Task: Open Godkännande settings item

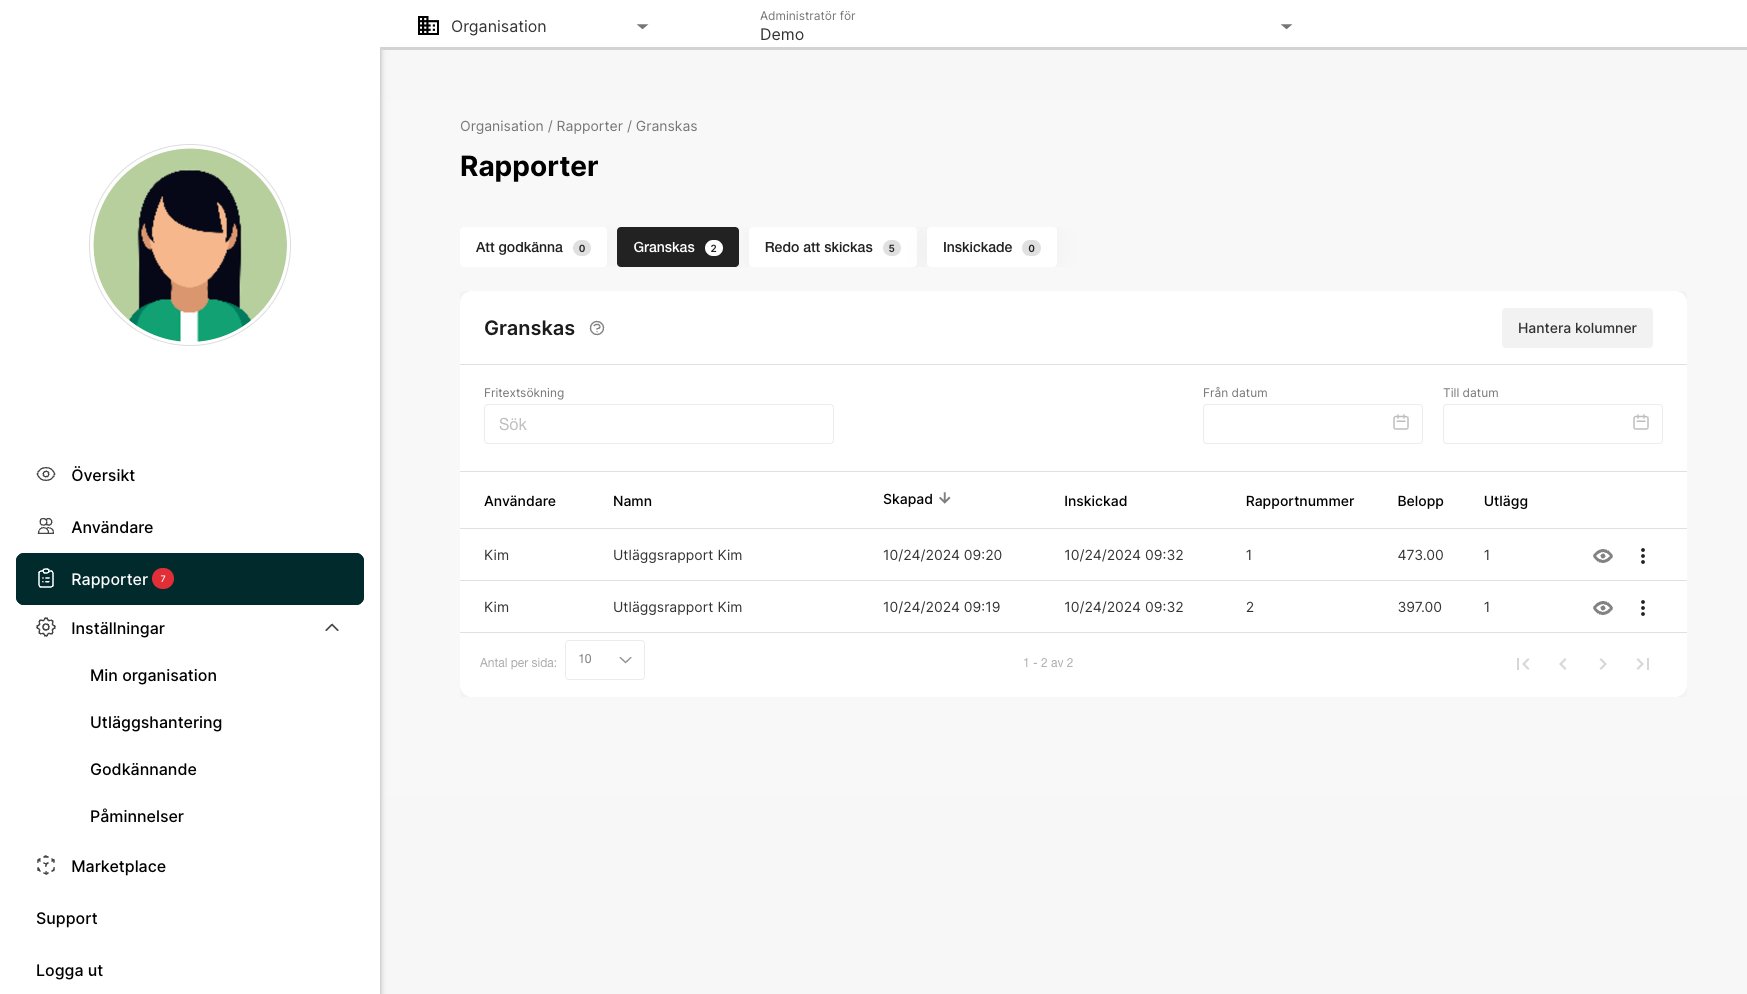Action: point(143,769)
